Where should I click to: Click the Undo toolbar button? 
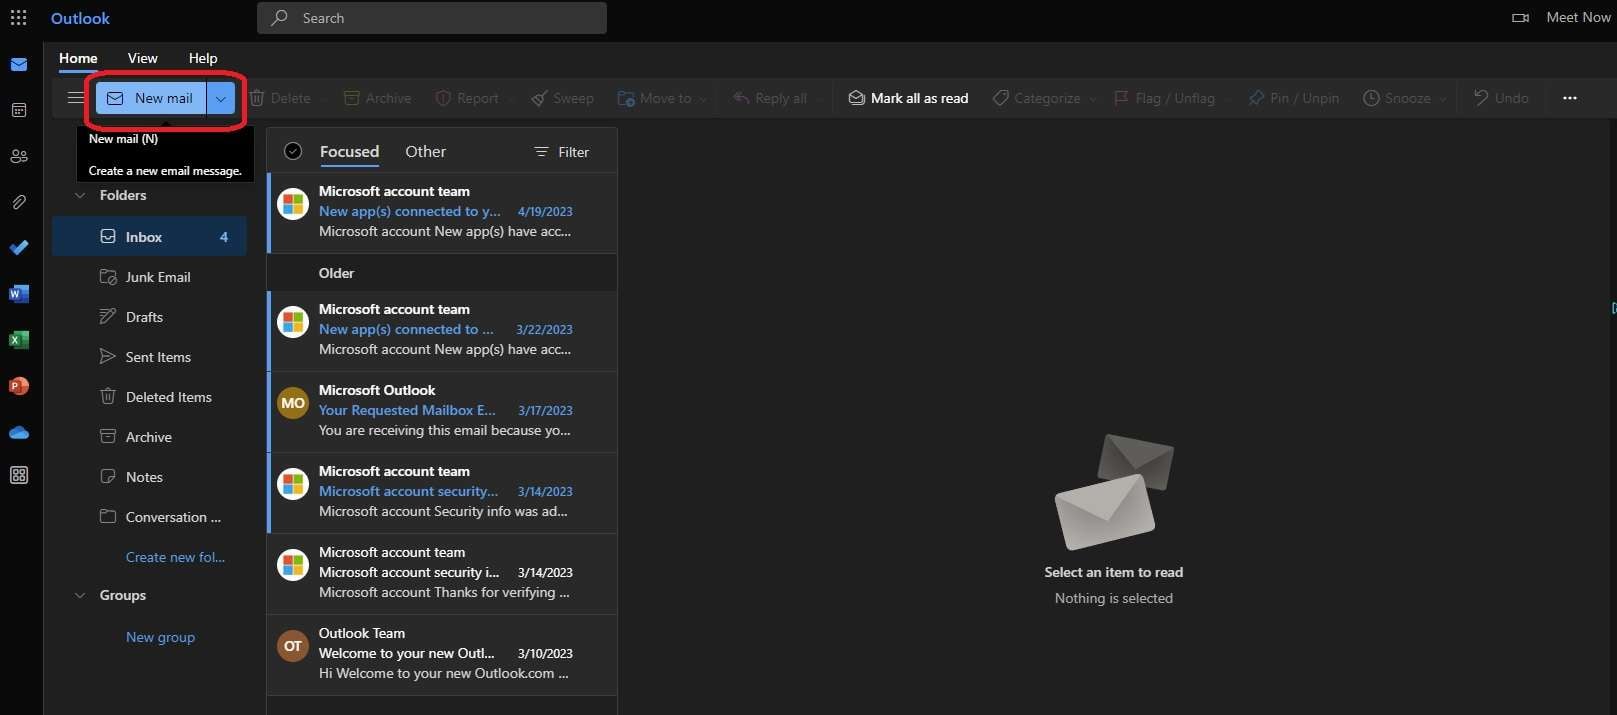pos(1501,98)
